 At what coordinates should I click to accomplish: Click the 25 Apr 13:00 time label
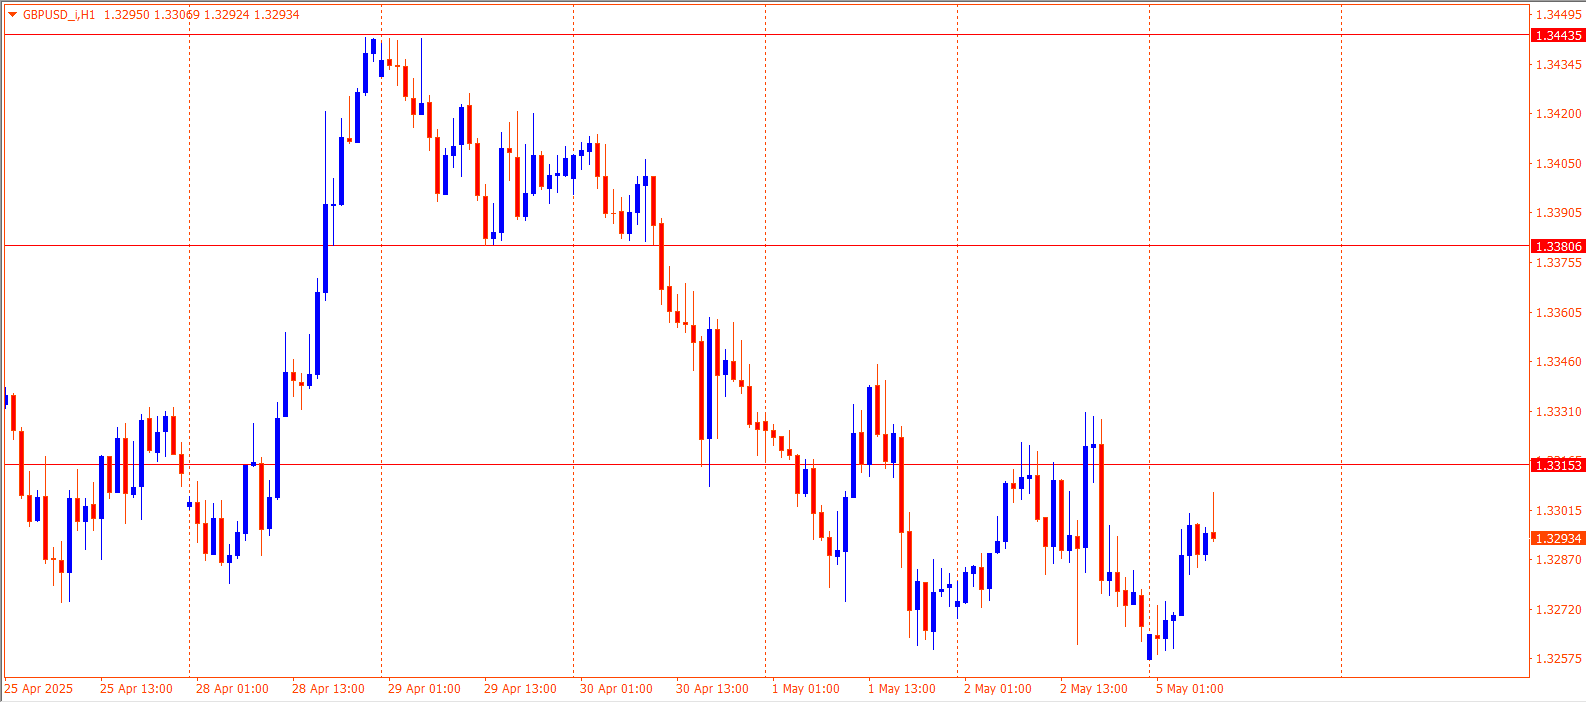136,689
